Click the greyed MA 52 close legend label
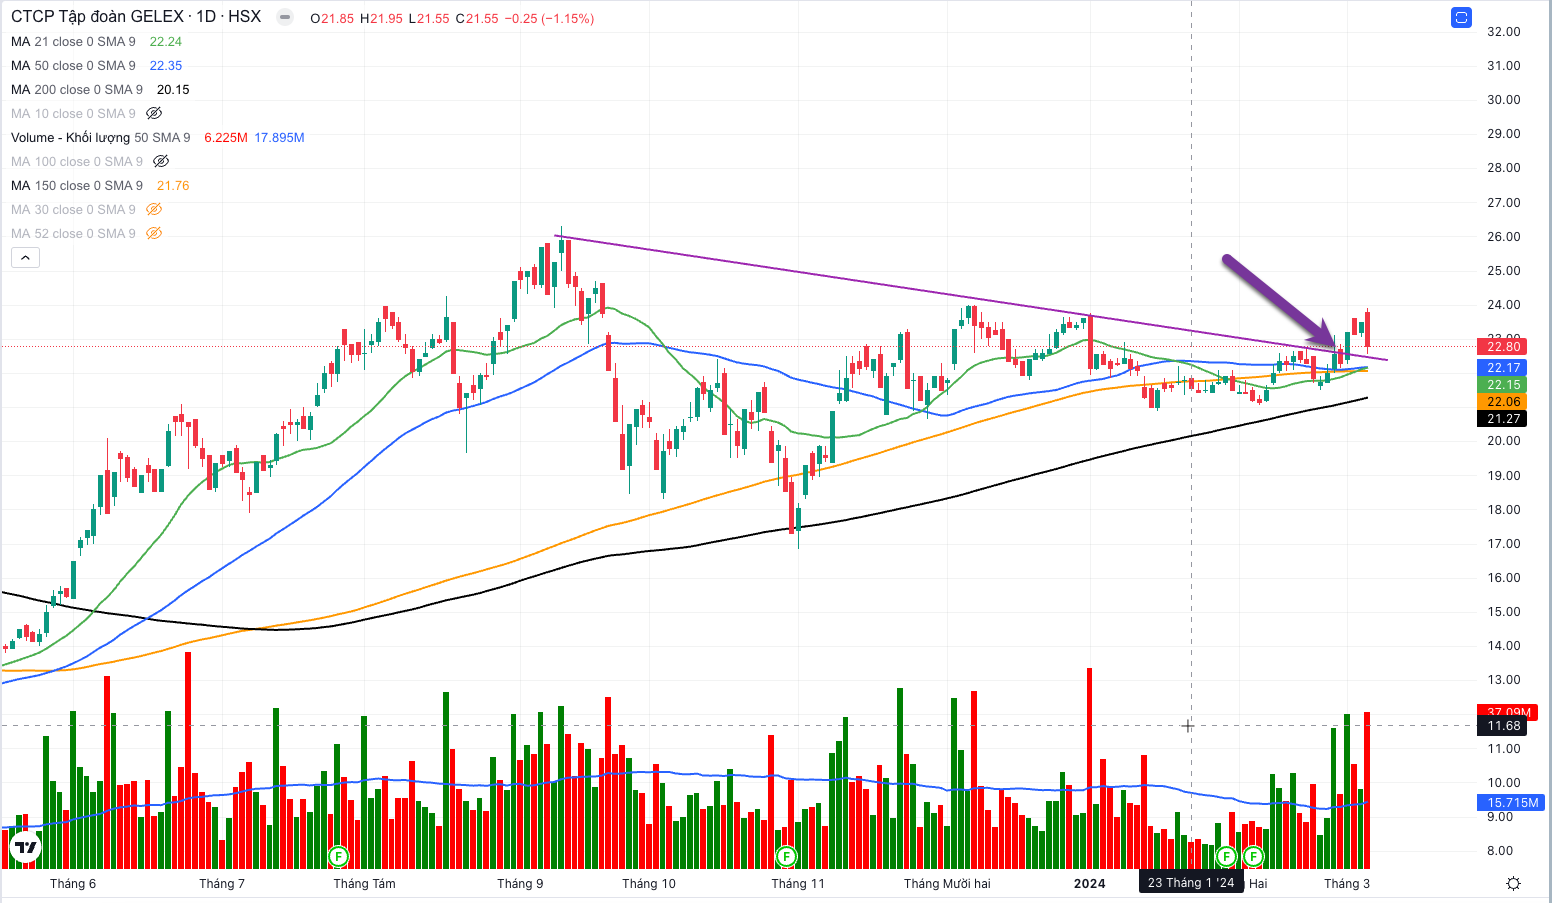The image size is (1552, 903). (73, 233)
